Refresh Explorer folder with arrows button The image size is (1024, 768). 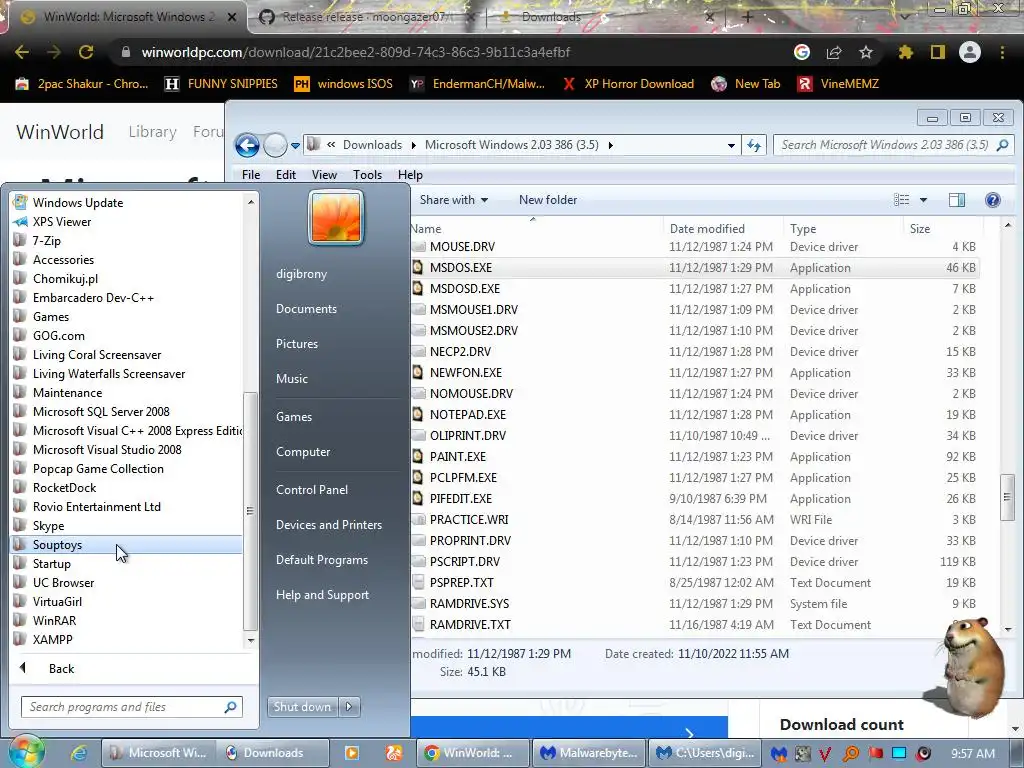click(754, 145)
